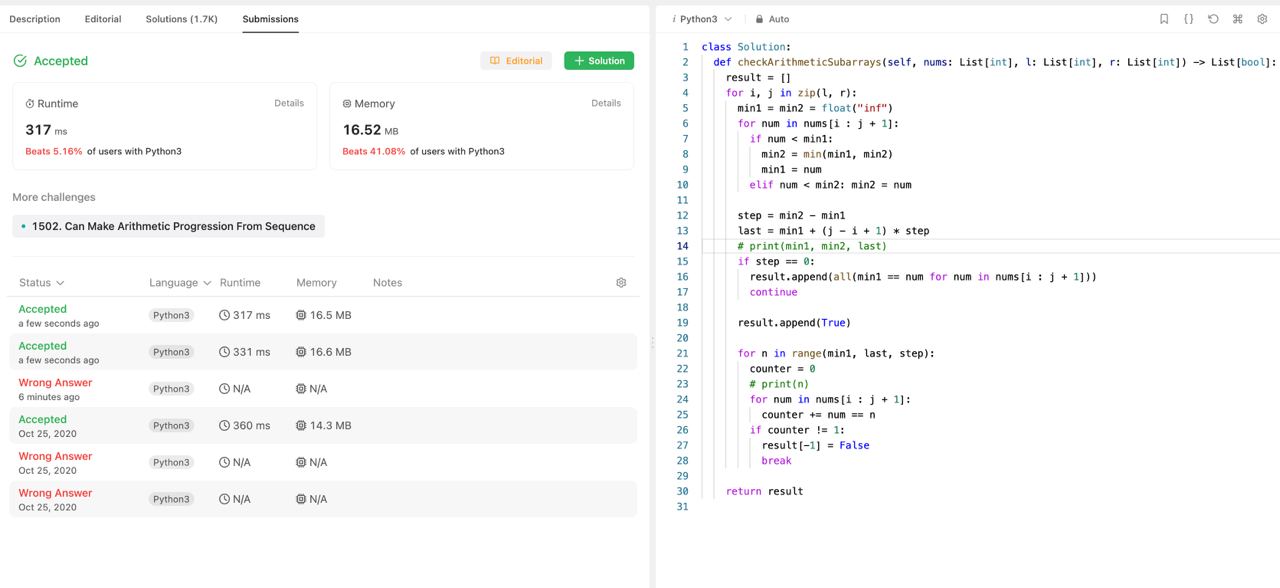
Task: Click the Notes column header
Action: coord(387,283)
